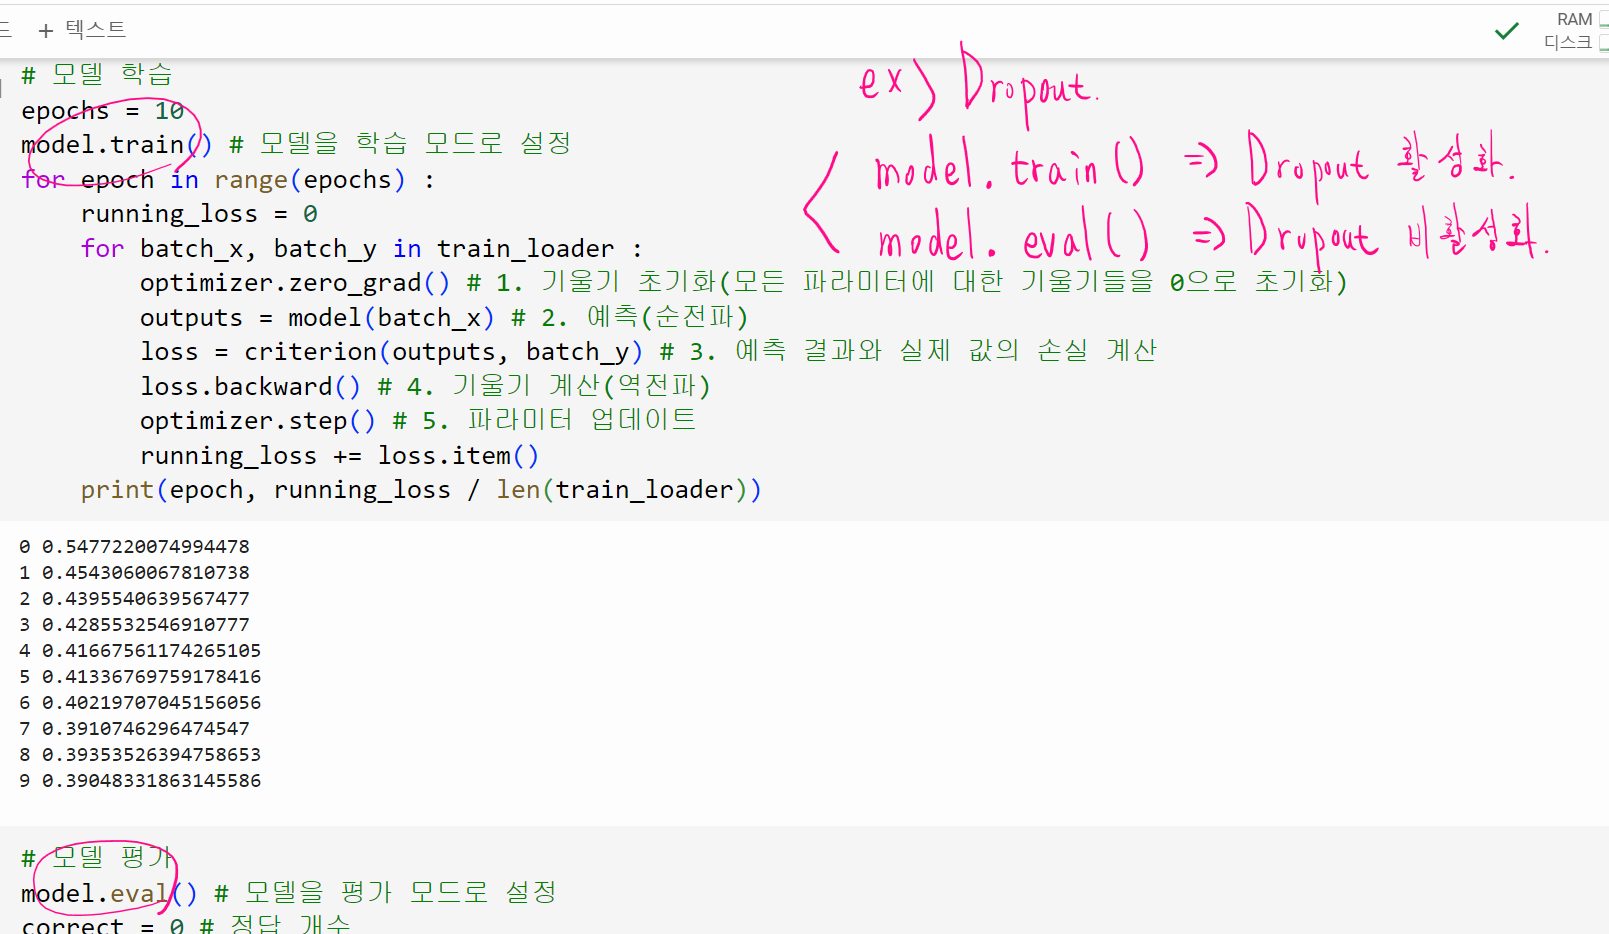Image resolution: width=1609 pixels, height=934 pixels.
Task: Click the print(epoch, running_loss) statement
Action: tap(420, 490)
